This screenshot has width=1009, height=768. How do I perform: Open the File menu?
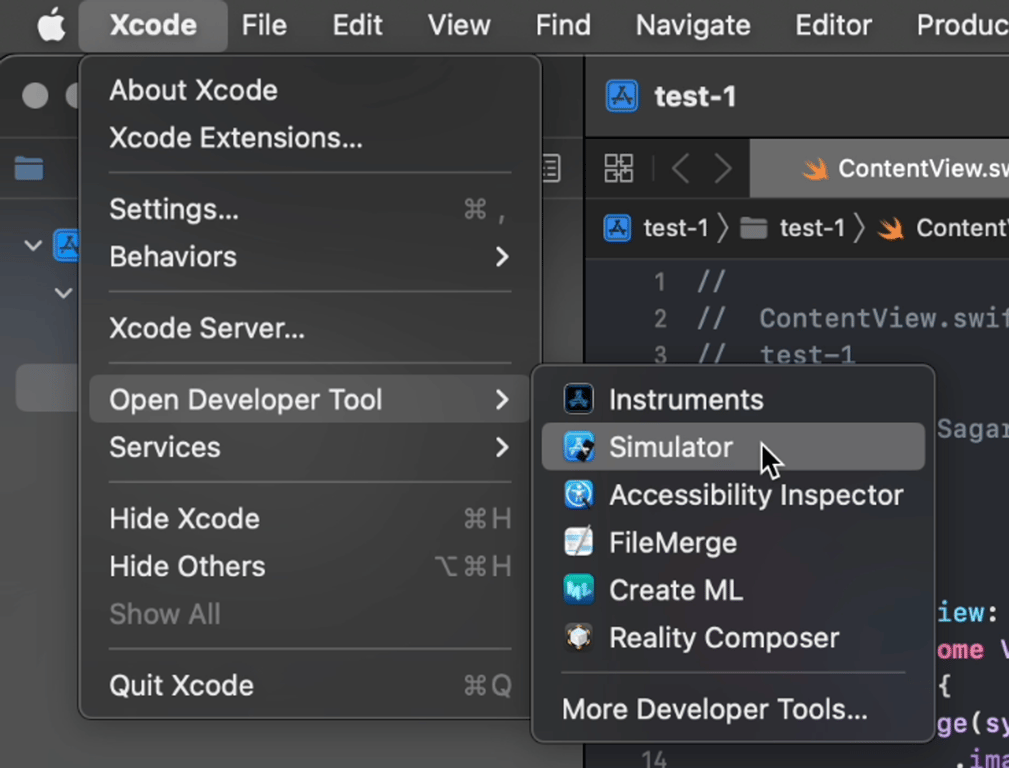pyautogui.click(x=263, y=25)
